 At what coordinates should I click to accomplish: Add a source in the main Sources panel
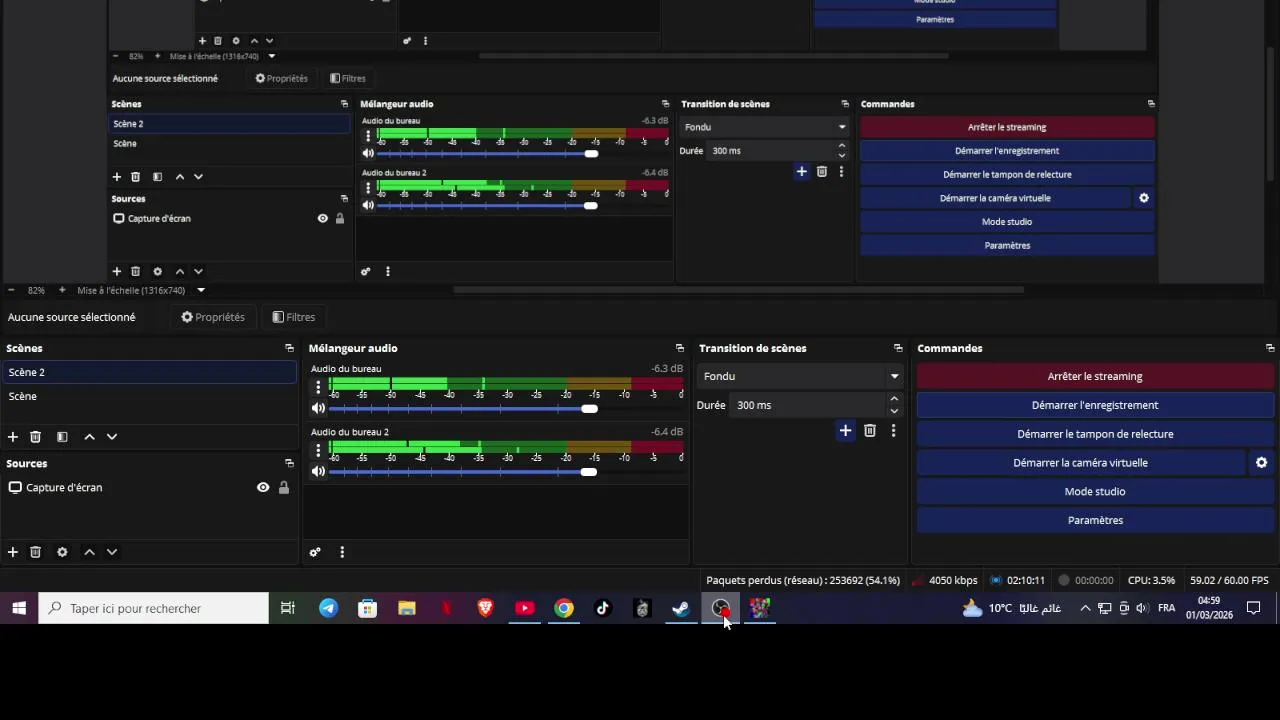coord(13,552)
